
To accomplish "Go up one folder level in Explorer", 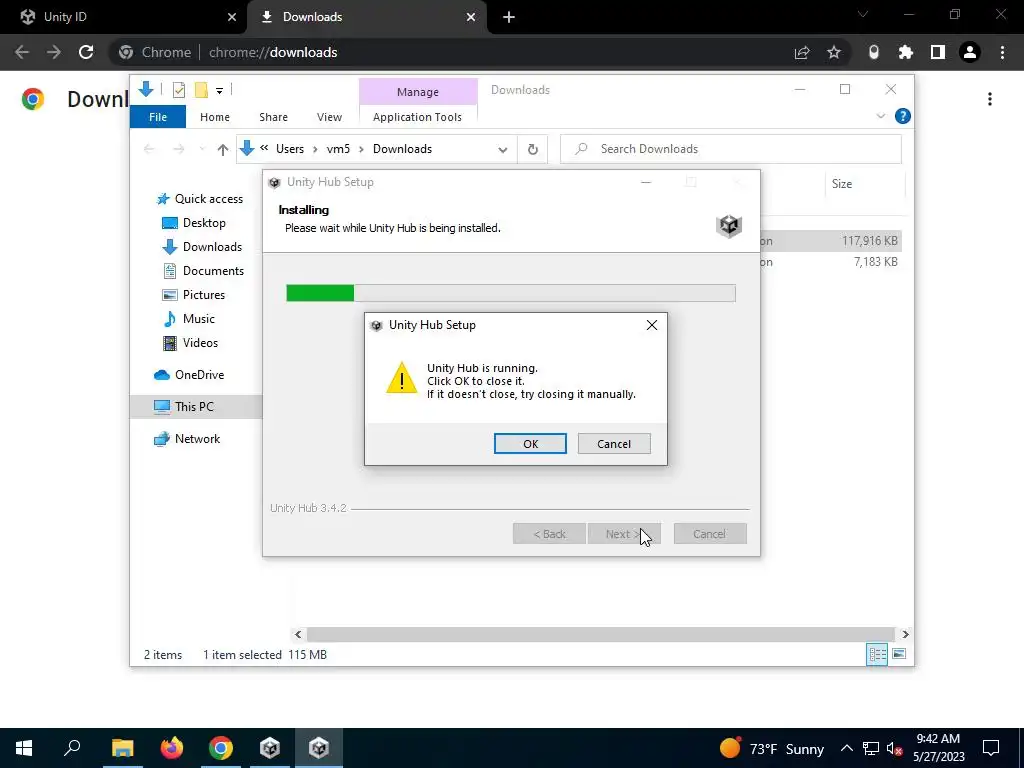I will point(223,150).
